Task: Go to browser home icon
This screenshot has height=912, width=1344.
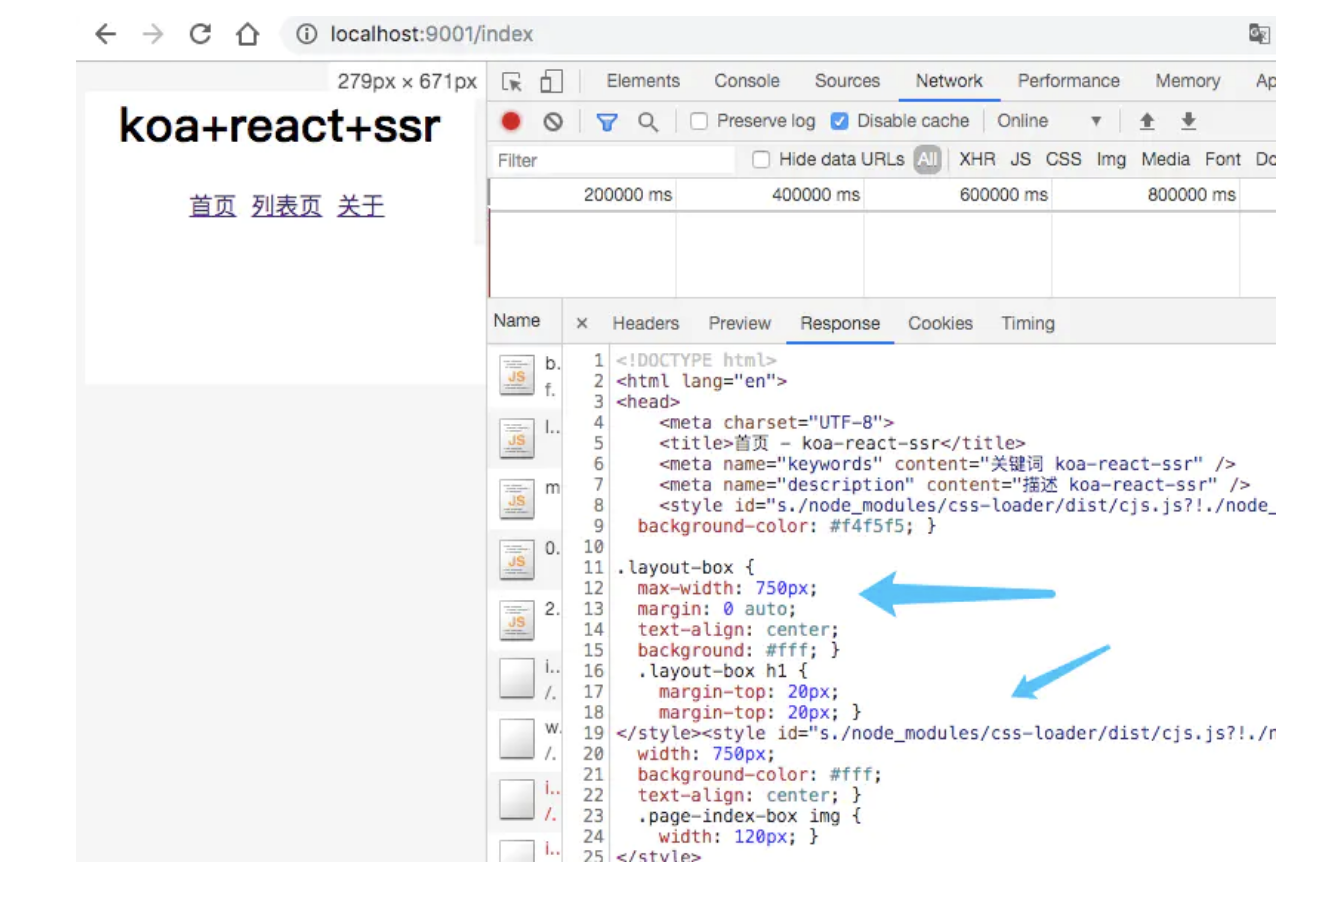Action: (247, 34)
